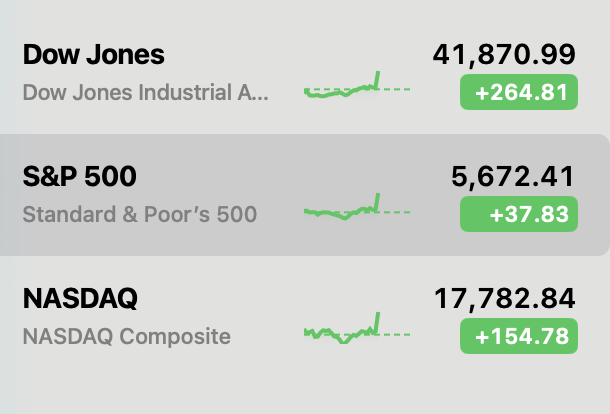Toggle the +37.83 change badge
Screen dimensions: 610x414
point(518,214)
